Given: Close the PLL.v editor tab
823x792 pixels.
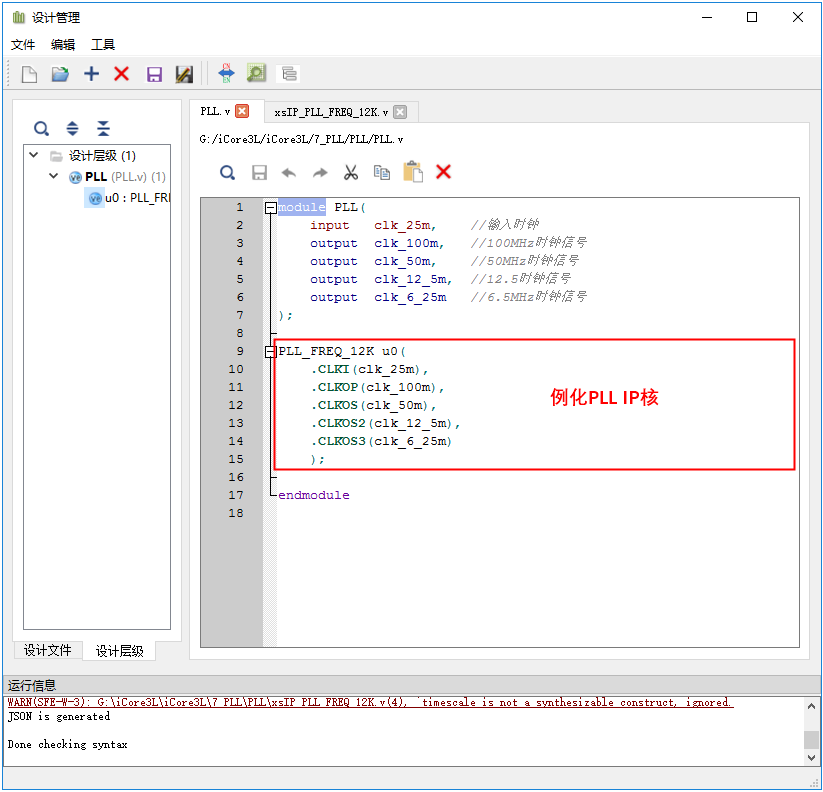Looking at the screenshot, I should 242,111.
